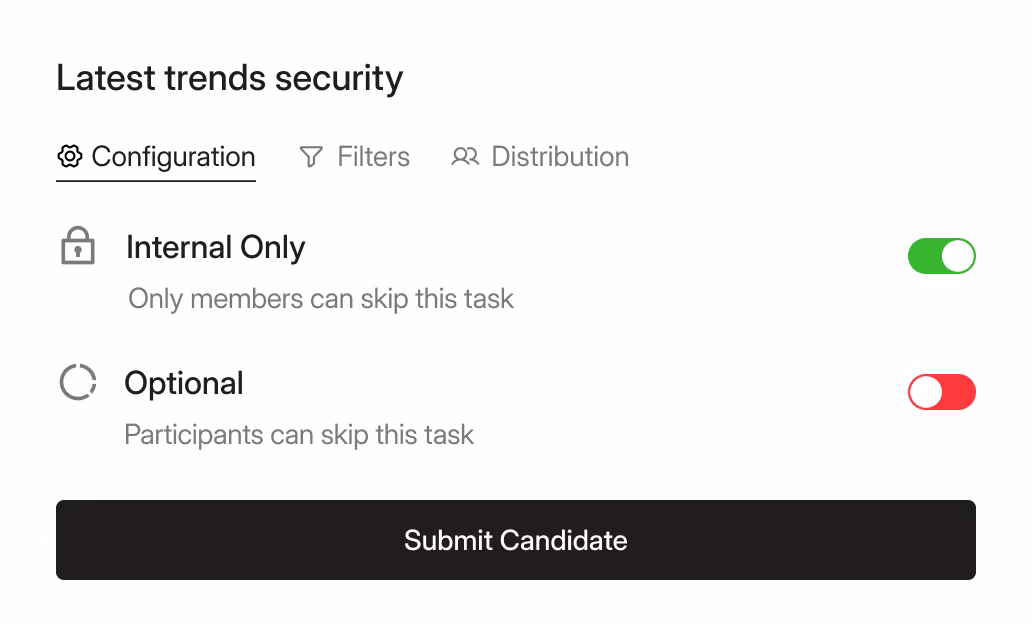Screen dimensions: 1032x624
Task: Click the red Optional toggle knob
Action: pos(925,392)
